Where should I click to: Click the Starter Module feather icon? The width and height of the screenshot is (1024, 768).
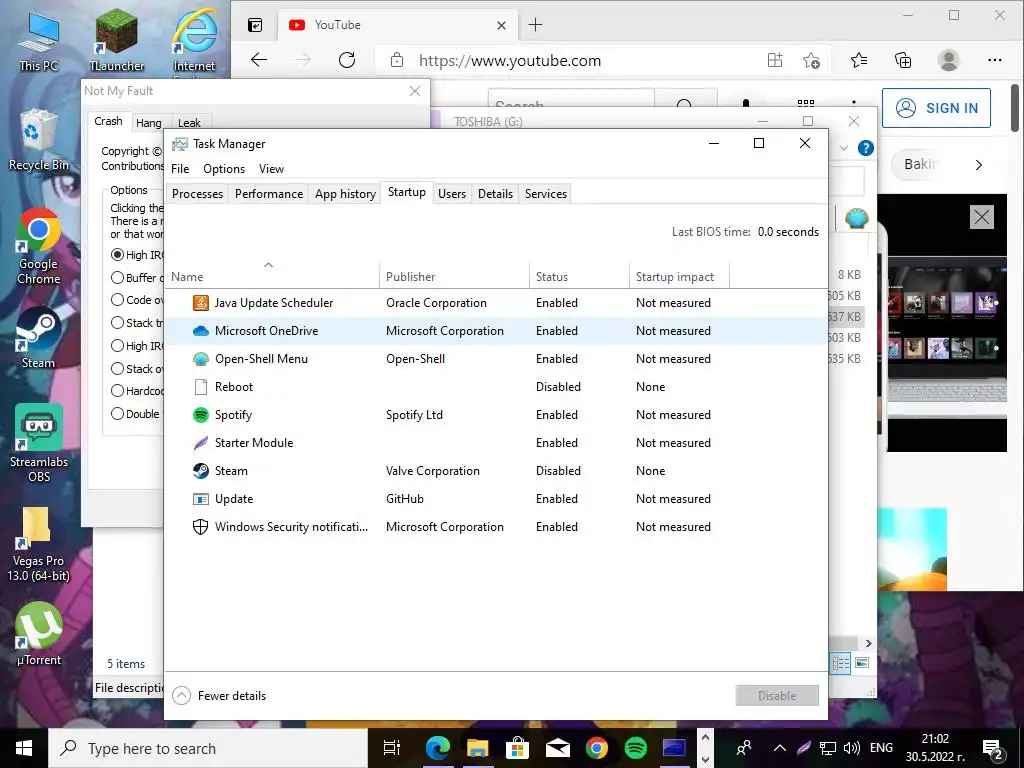(201, 443)
